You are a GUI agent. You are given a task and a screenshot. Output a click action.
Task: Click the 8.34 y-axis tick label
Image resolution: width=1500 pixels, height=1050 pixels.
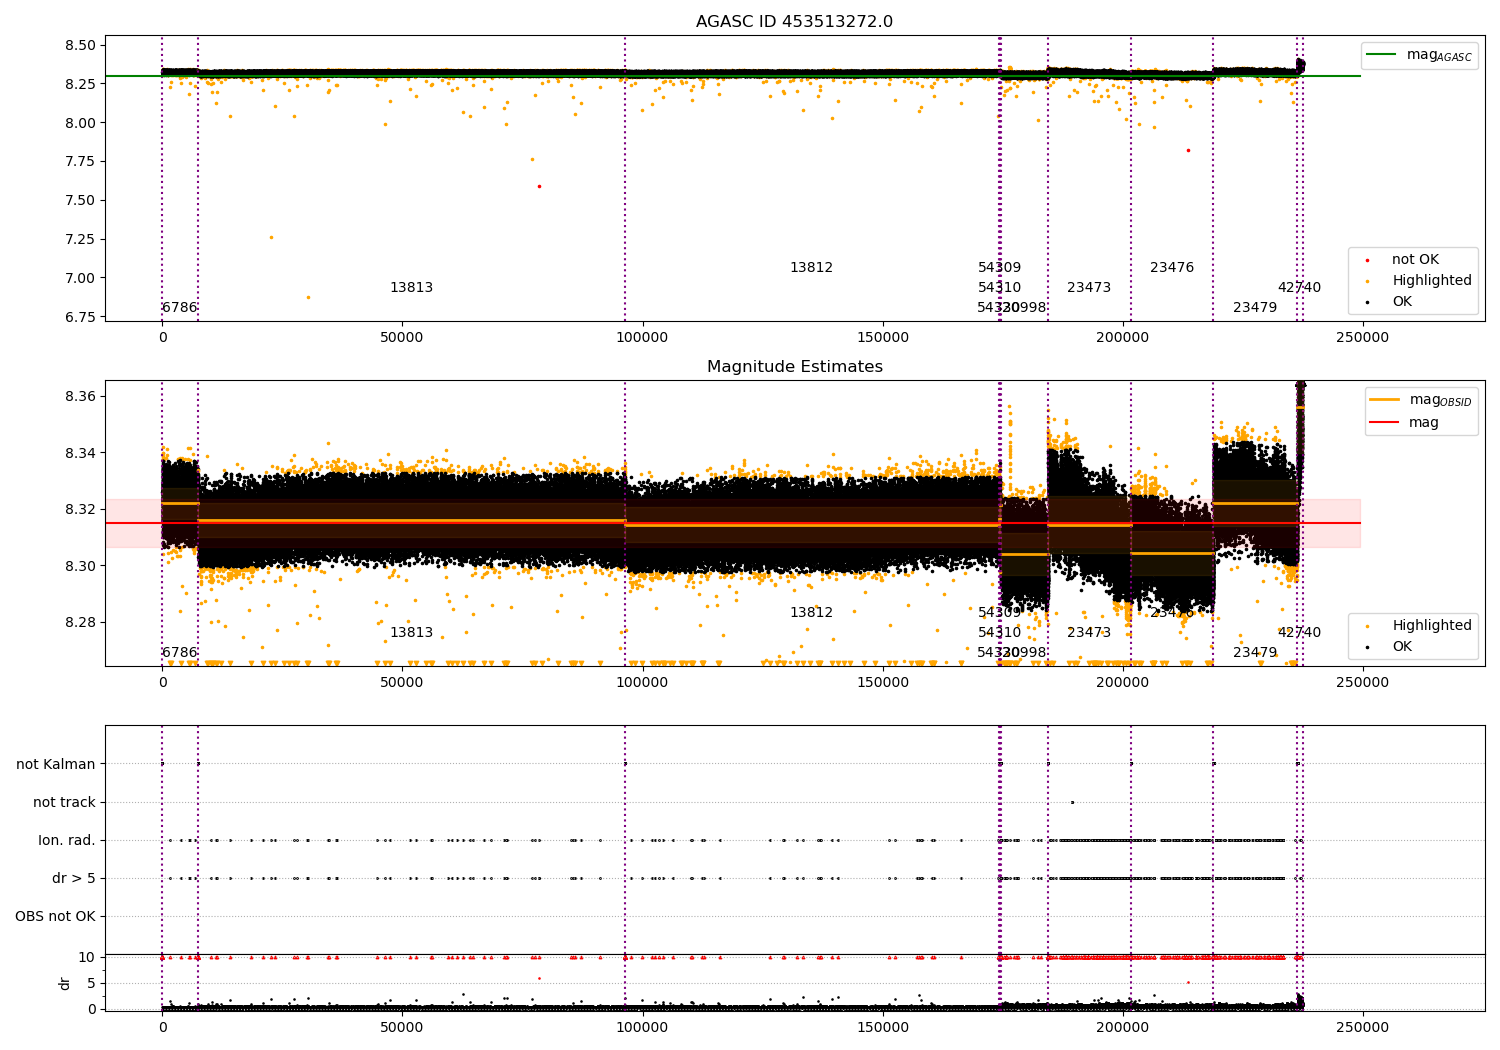point(79,454)
